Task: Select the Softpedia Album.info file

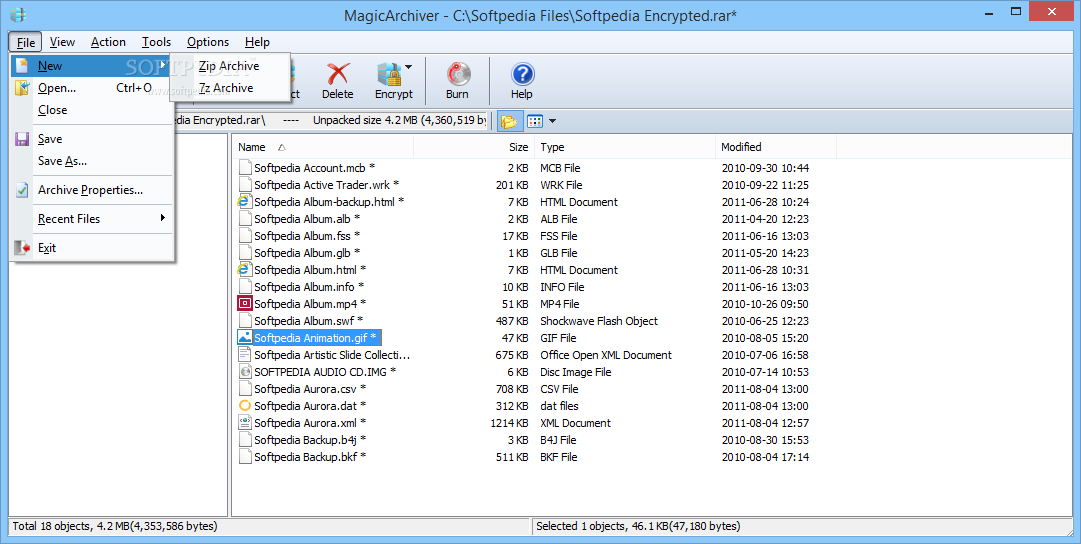Action: pyautogui.click(x=309, y=287)
